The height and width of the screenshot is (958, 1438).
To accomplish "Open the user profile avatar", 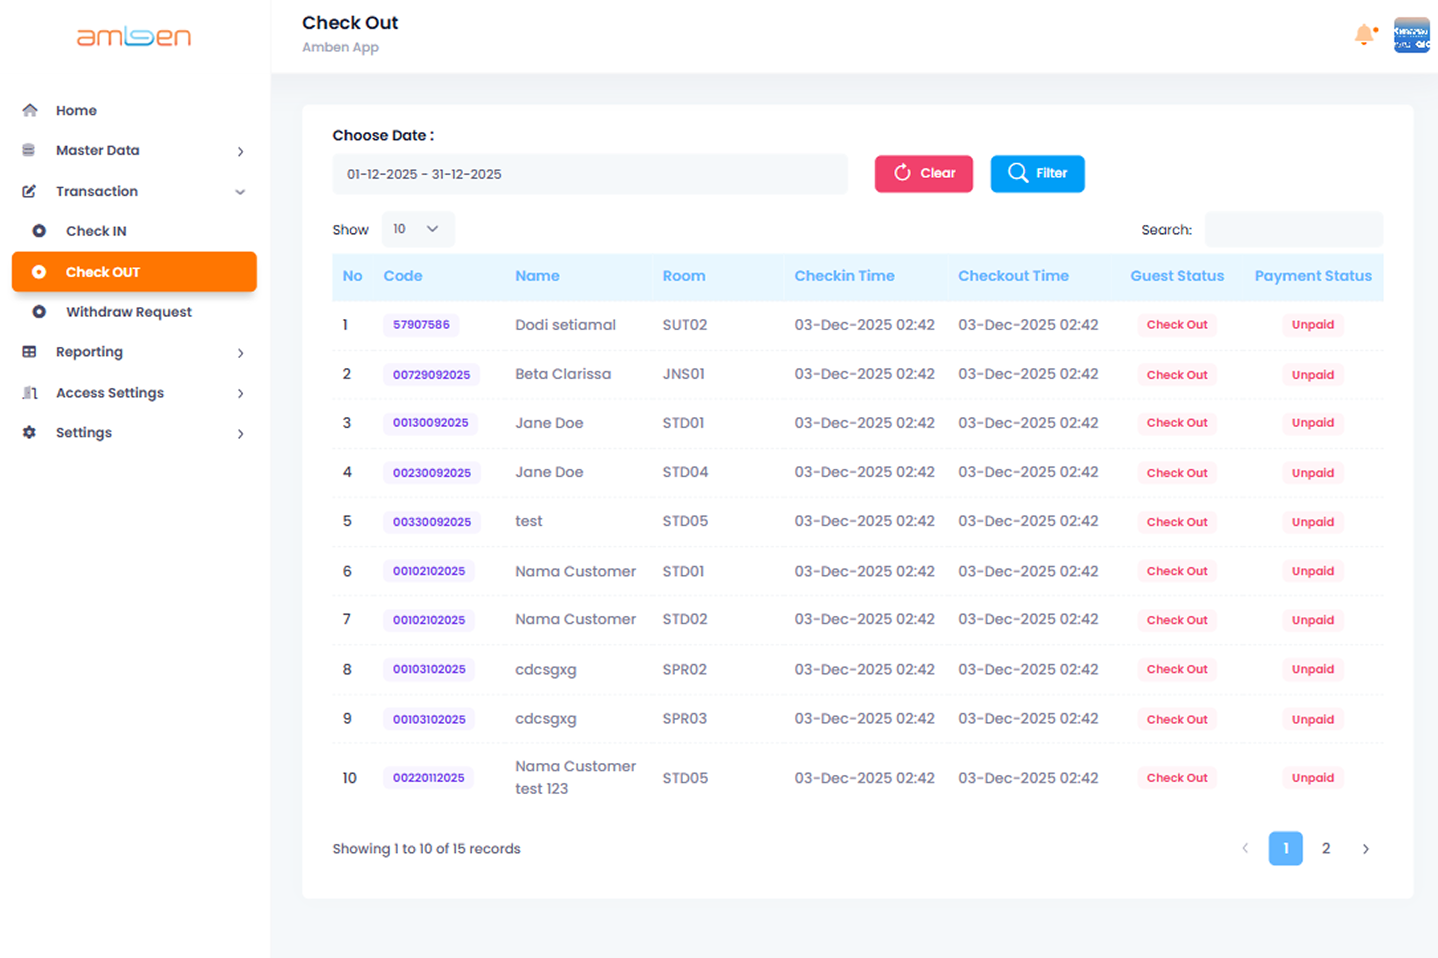I will pos(1411,35).
